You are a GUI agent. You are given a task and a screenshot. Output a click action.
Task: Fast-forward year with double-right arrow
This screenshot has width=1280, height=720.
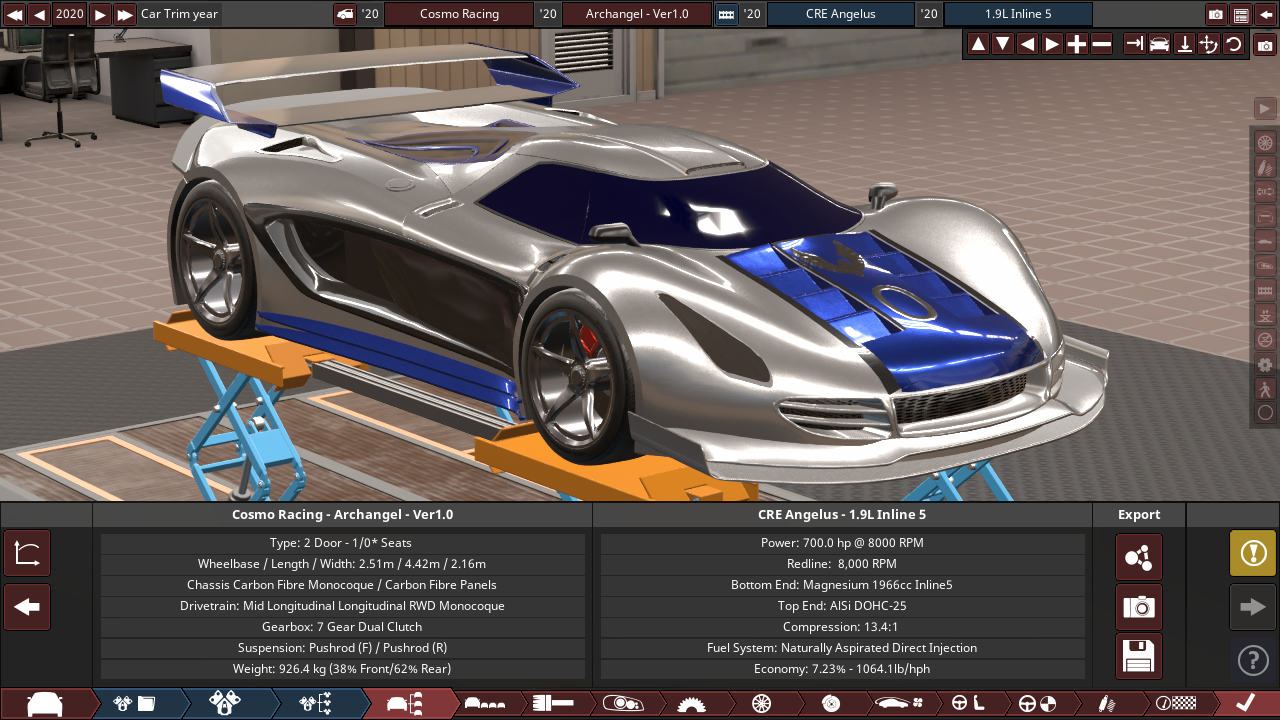125,14
